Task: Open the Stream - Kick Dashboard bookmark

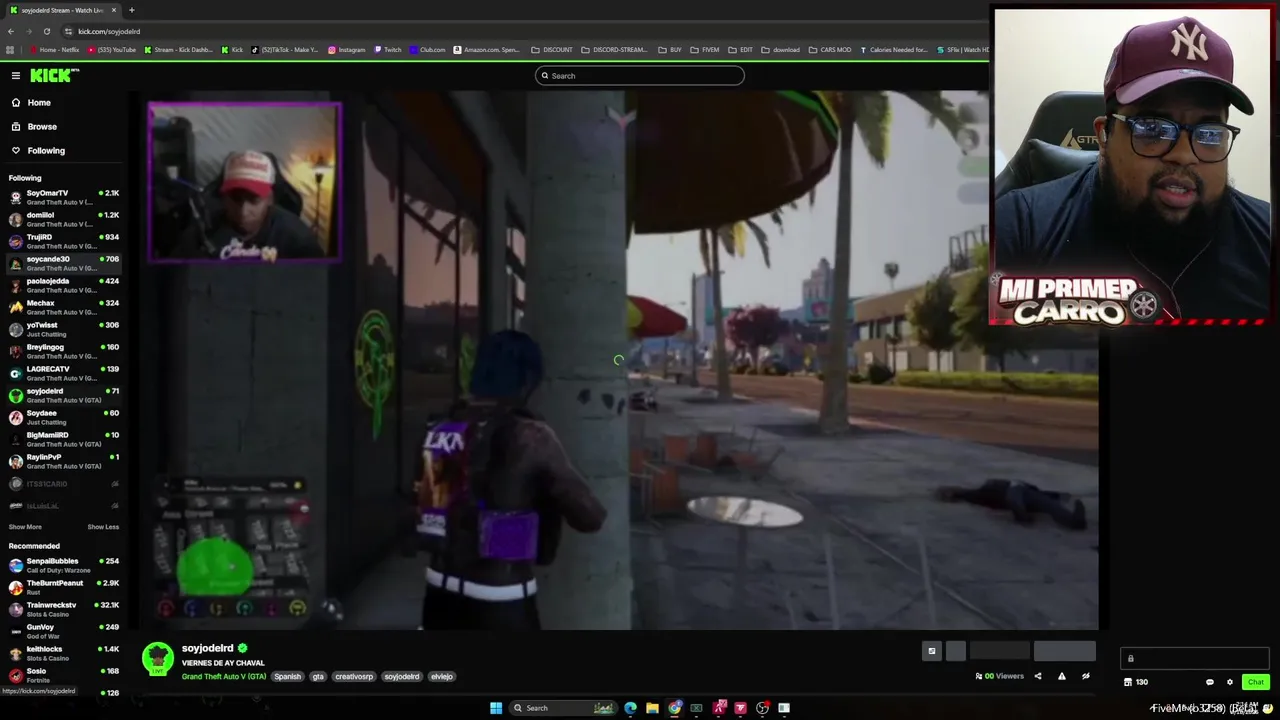Action: 180,49
